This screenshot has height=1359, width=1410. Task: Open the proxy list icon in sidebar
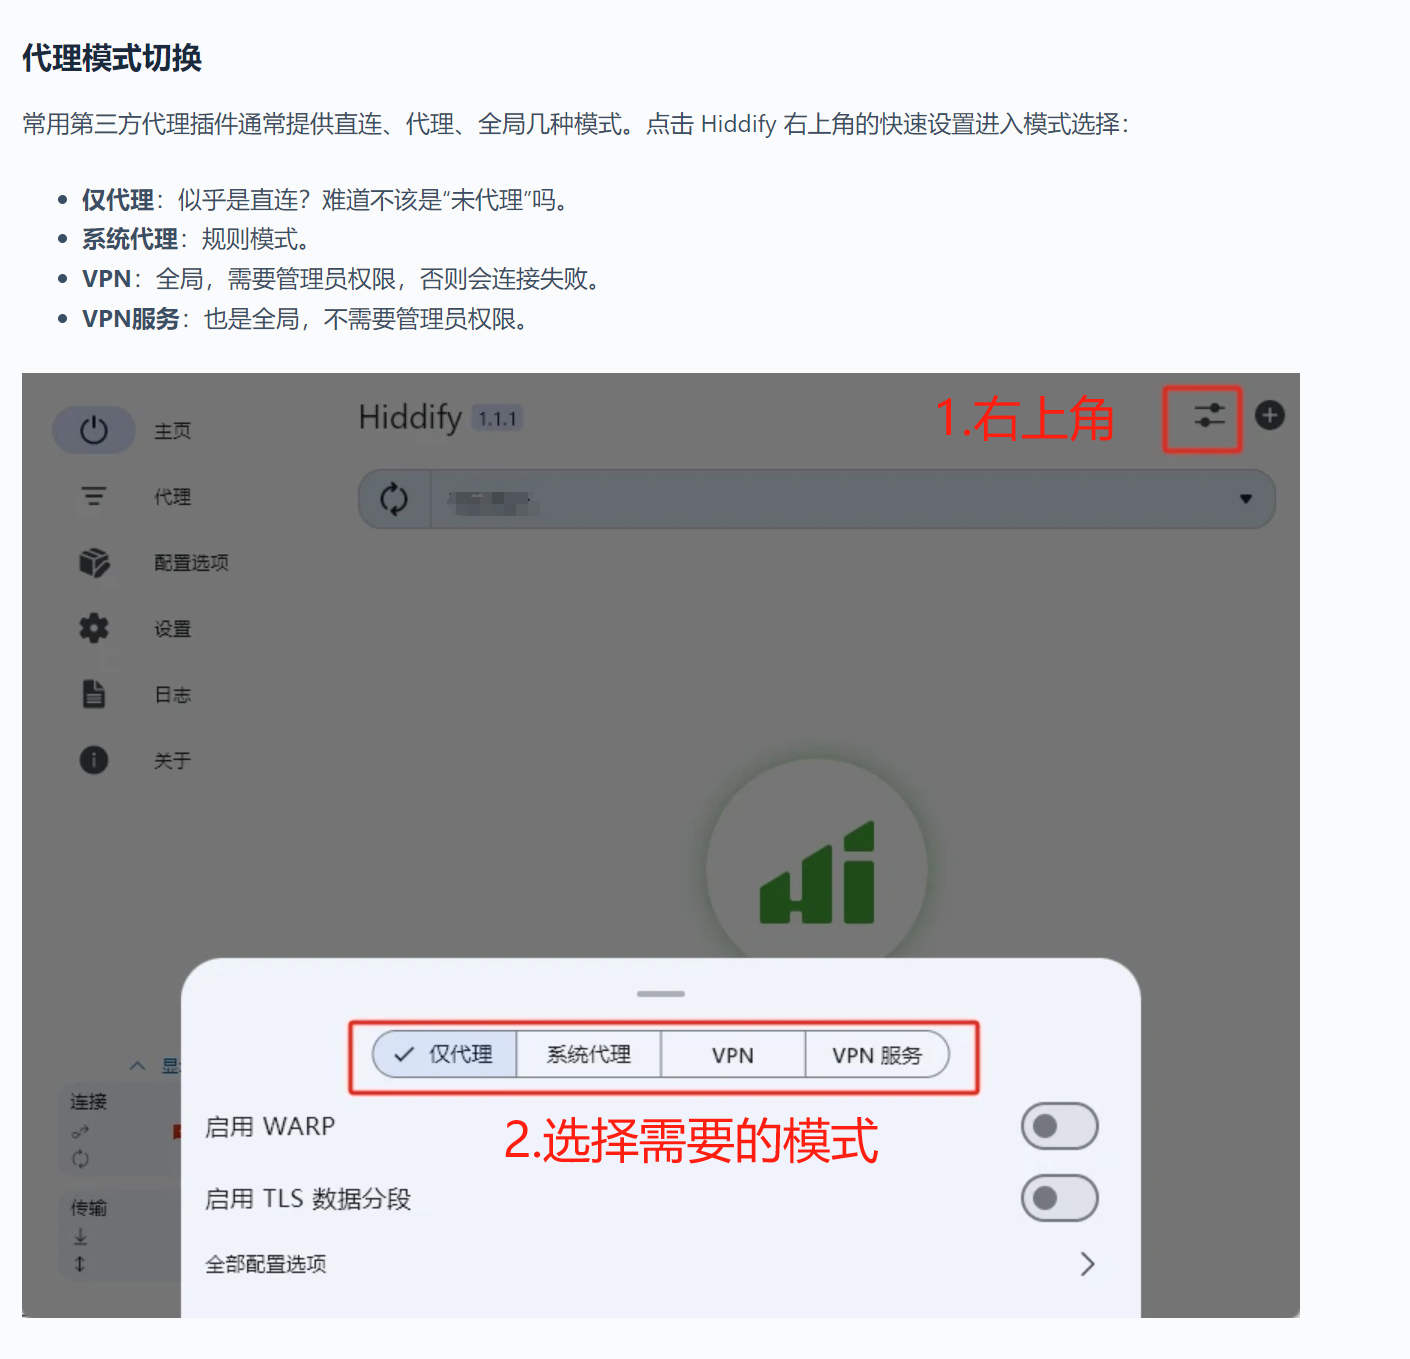[x=94, y=497]
